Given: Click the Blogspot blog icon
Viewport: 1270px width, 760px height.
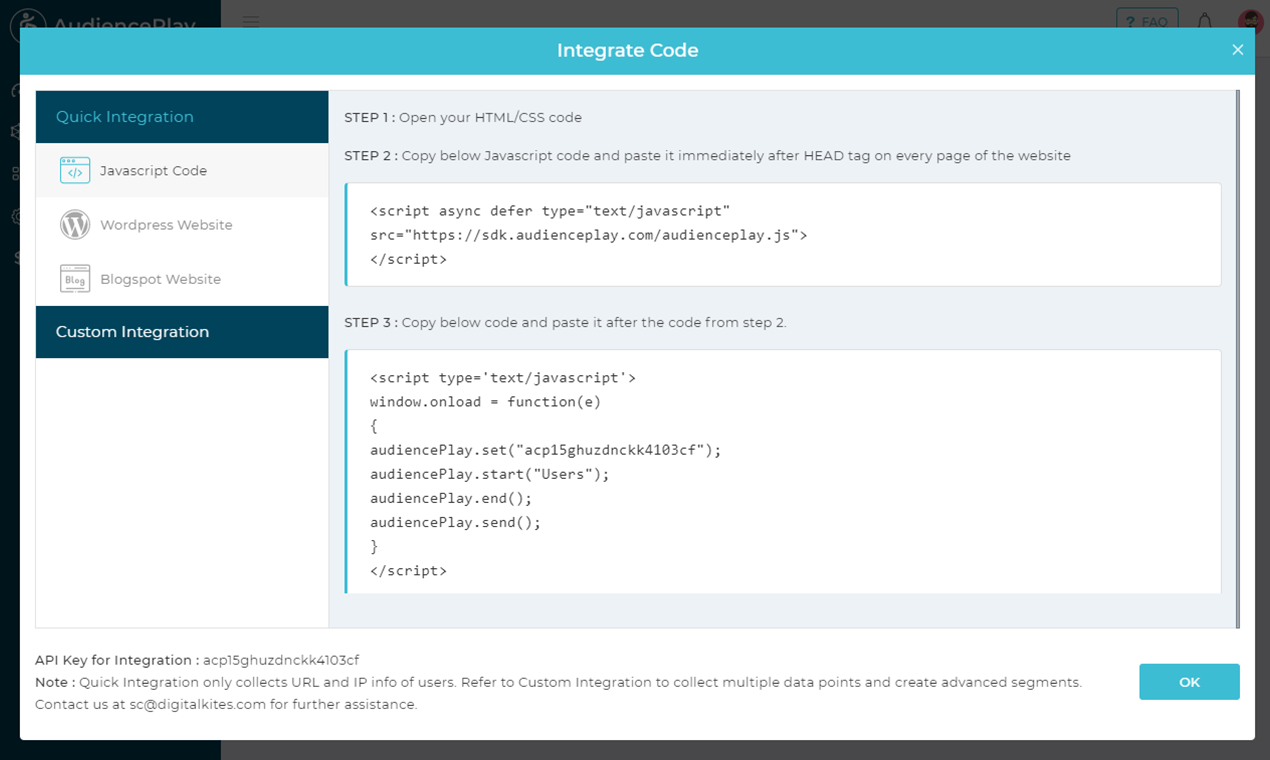Looking at the screenshot, I should [x=75, y=279].
